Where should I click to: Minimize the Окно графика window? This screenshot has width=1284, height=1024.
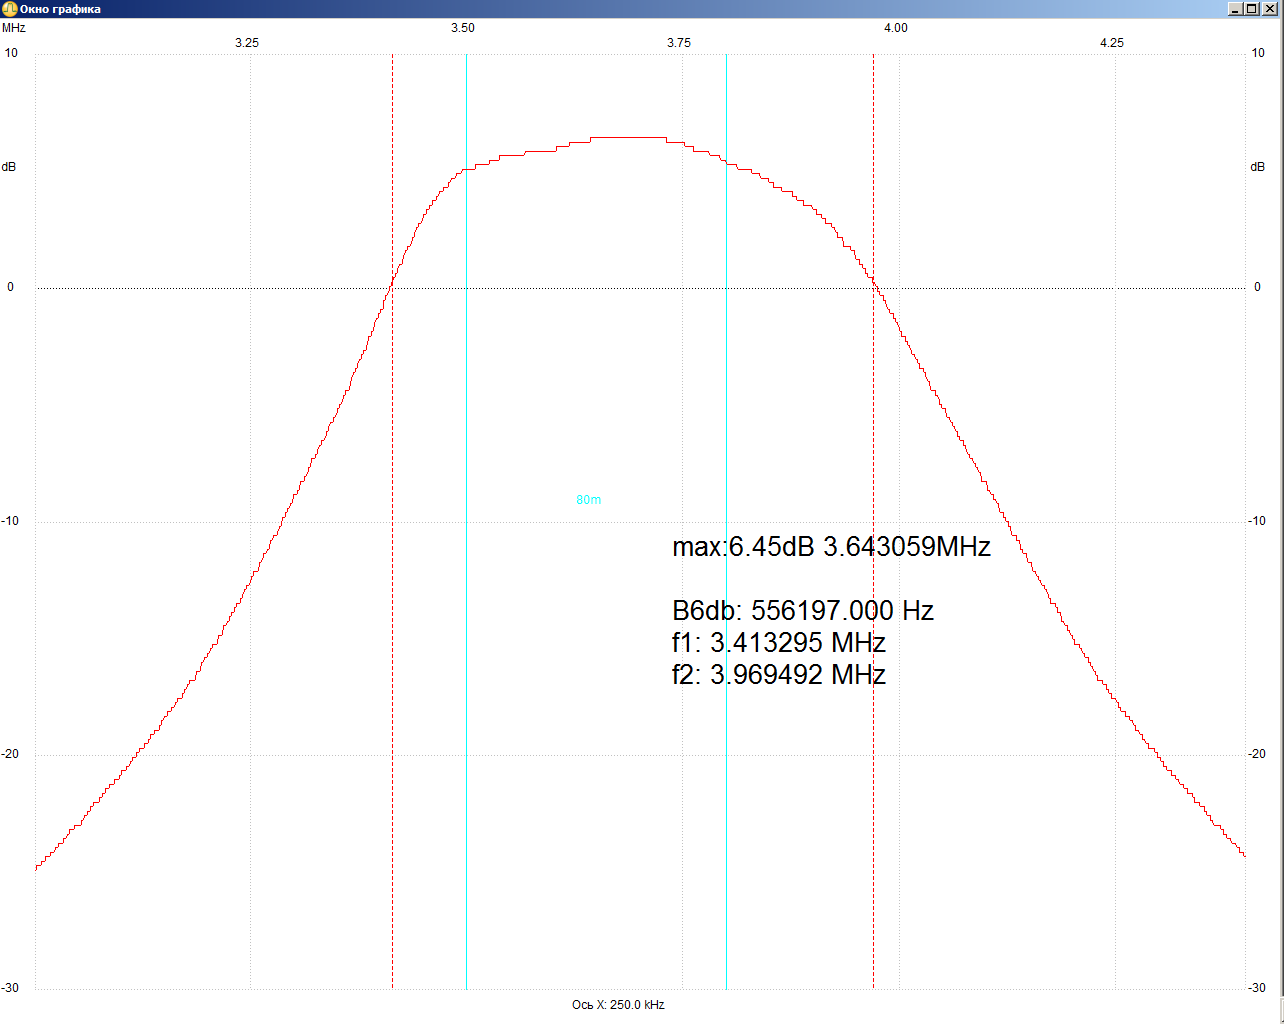click(x=1236, y=9)
